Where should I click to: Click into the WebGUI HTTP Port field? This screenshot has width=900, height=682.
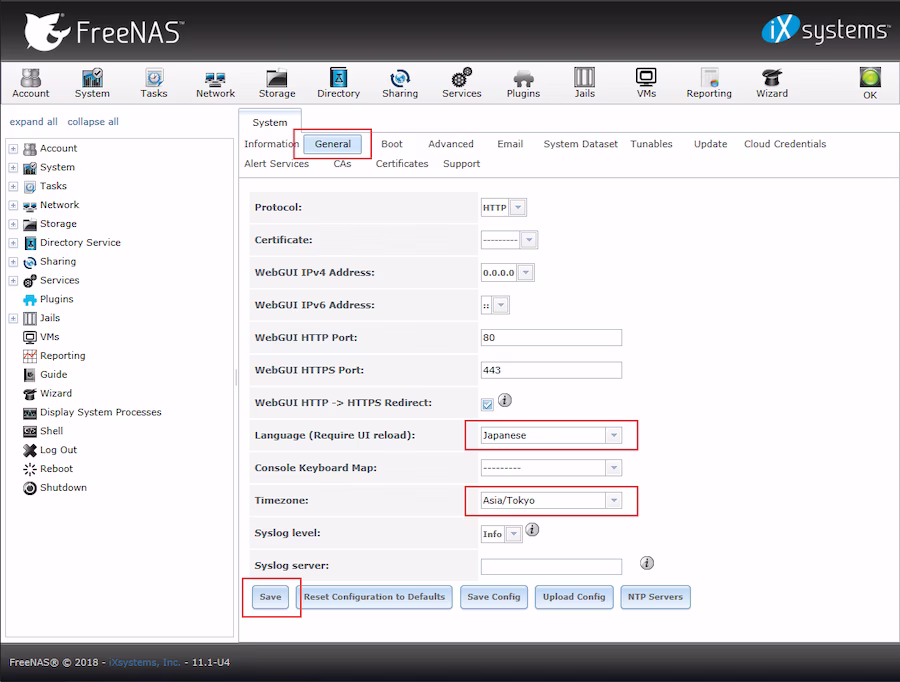(551, 338)
